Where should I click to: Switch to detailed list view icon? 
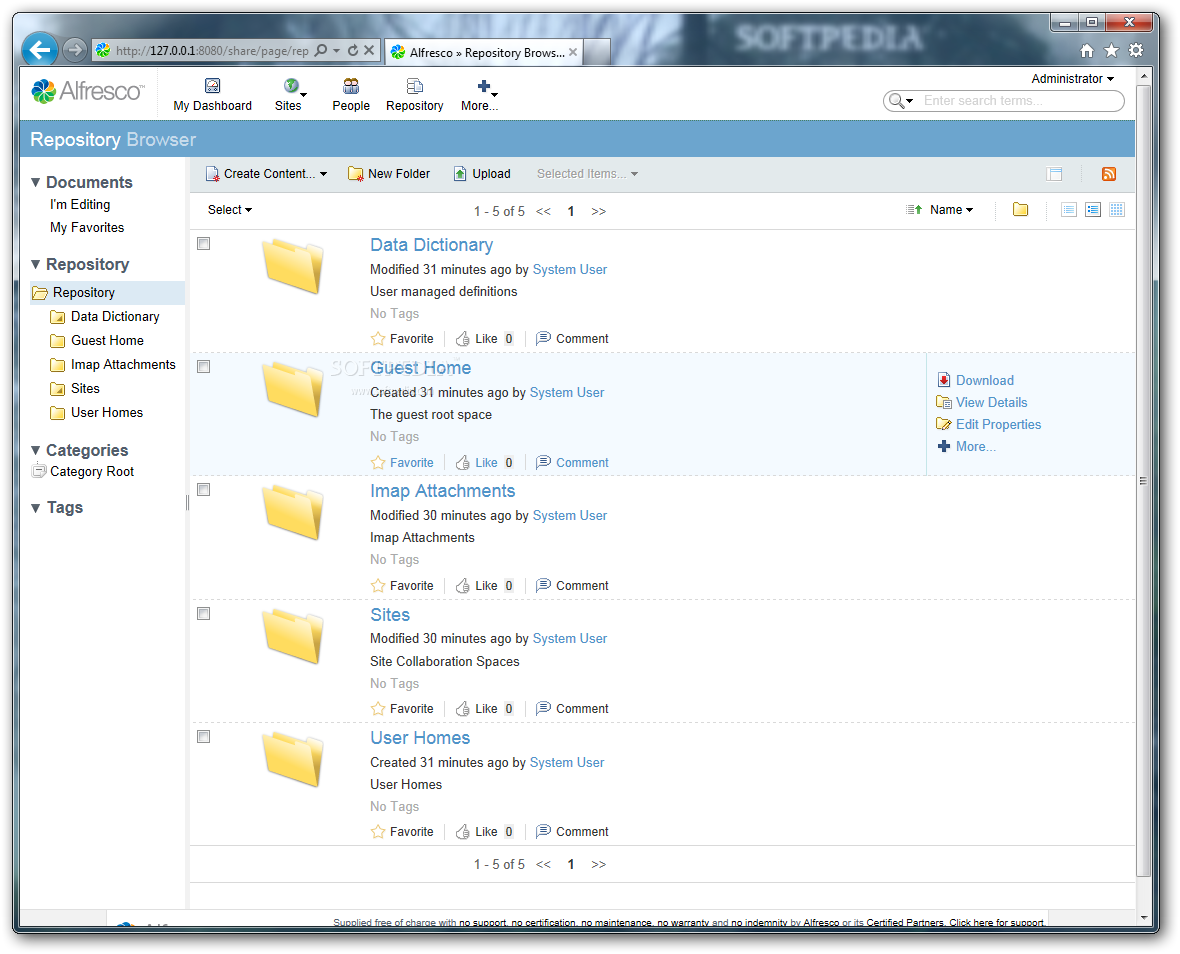1093,210
